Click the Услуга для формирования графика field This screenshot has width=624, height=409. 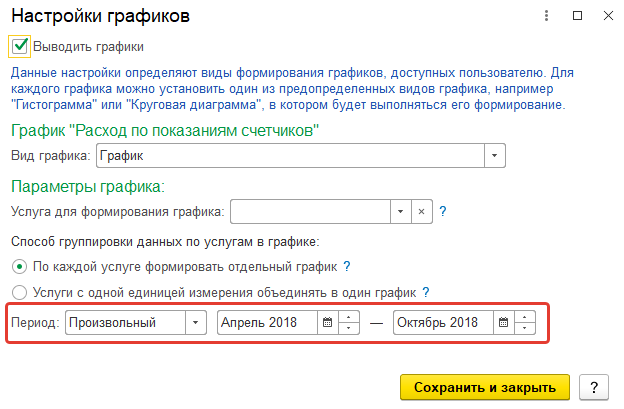pos(310,211)
